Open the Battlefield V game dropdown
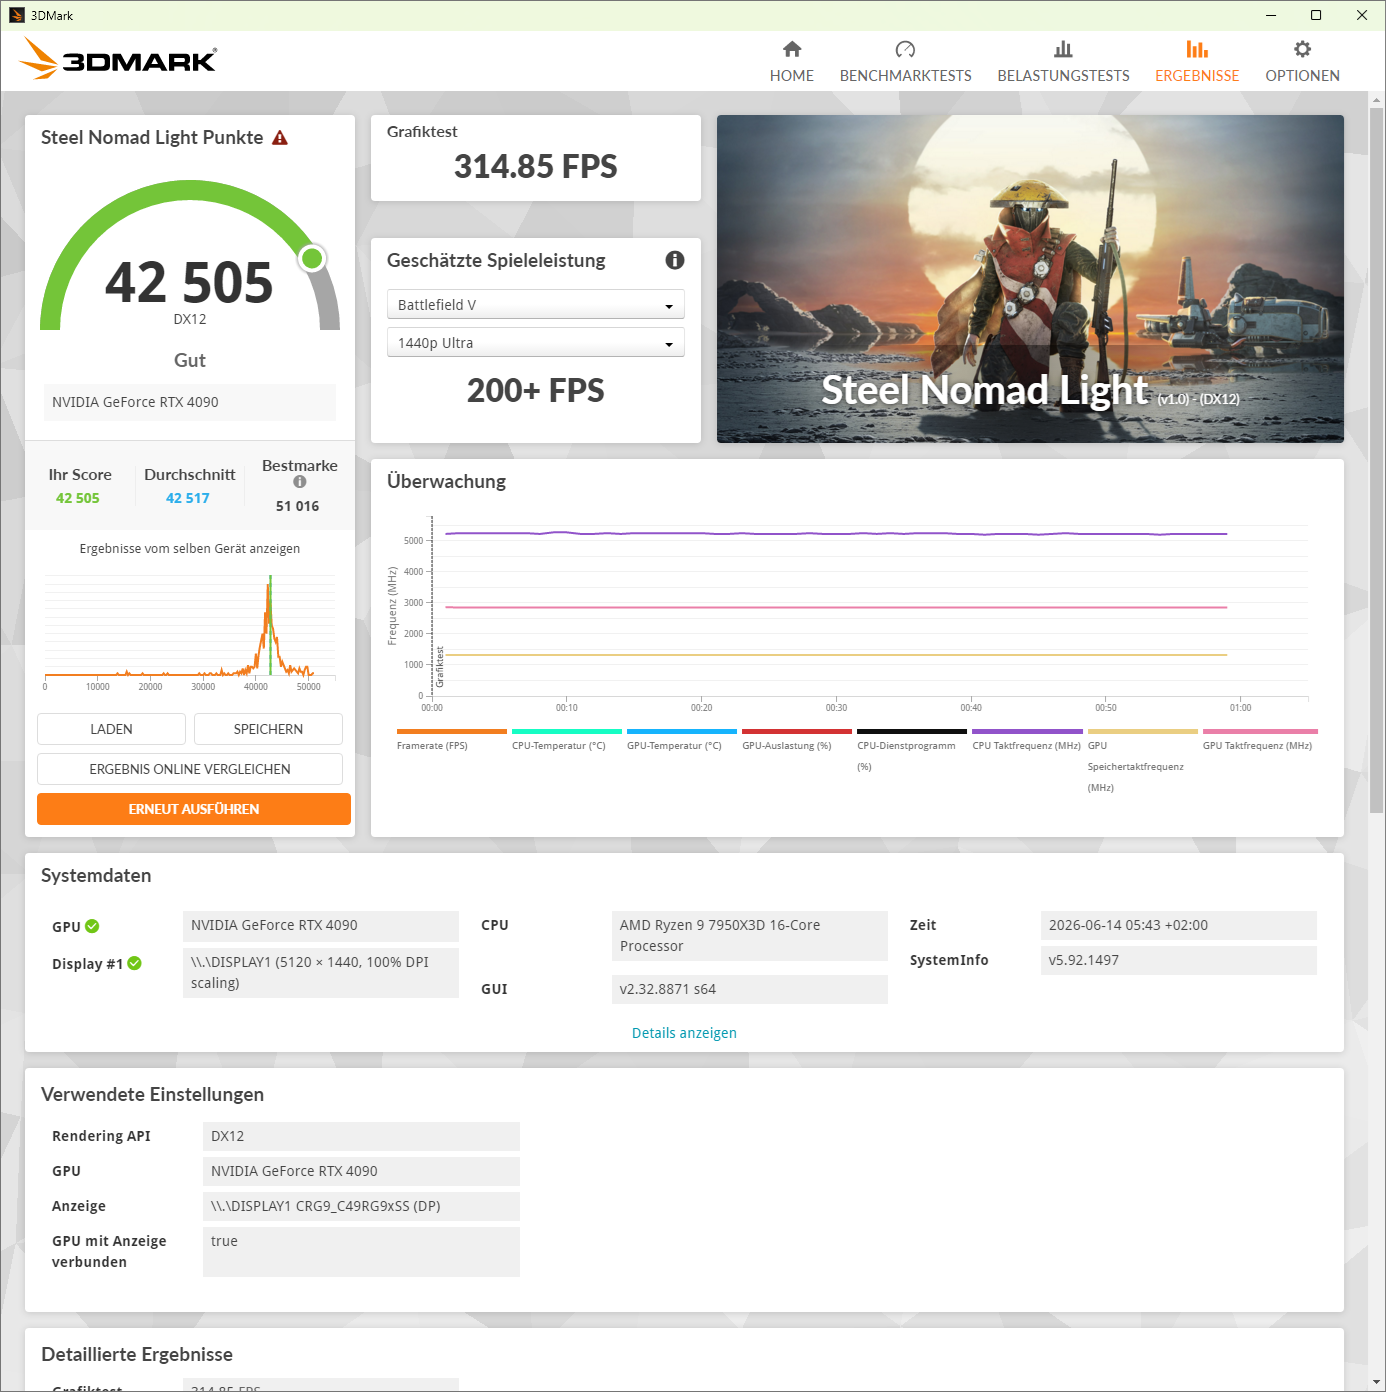1386x1392 pixels. coord(536,304)
